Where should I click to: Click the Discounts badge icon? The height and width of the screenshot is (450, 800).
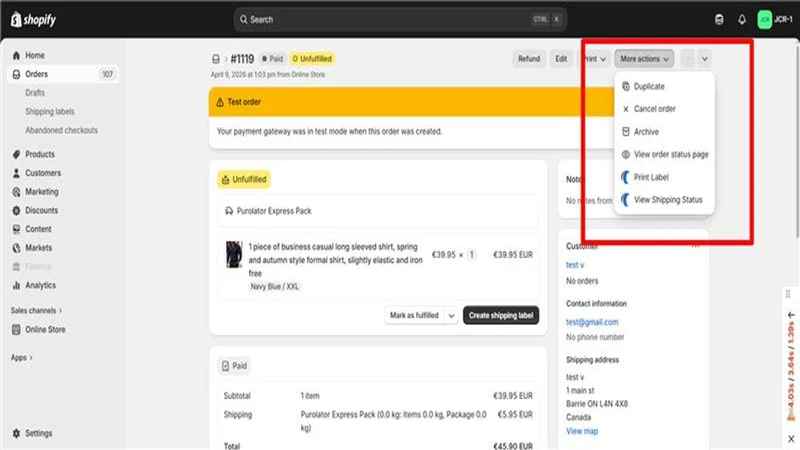click(x=16, y=210)
